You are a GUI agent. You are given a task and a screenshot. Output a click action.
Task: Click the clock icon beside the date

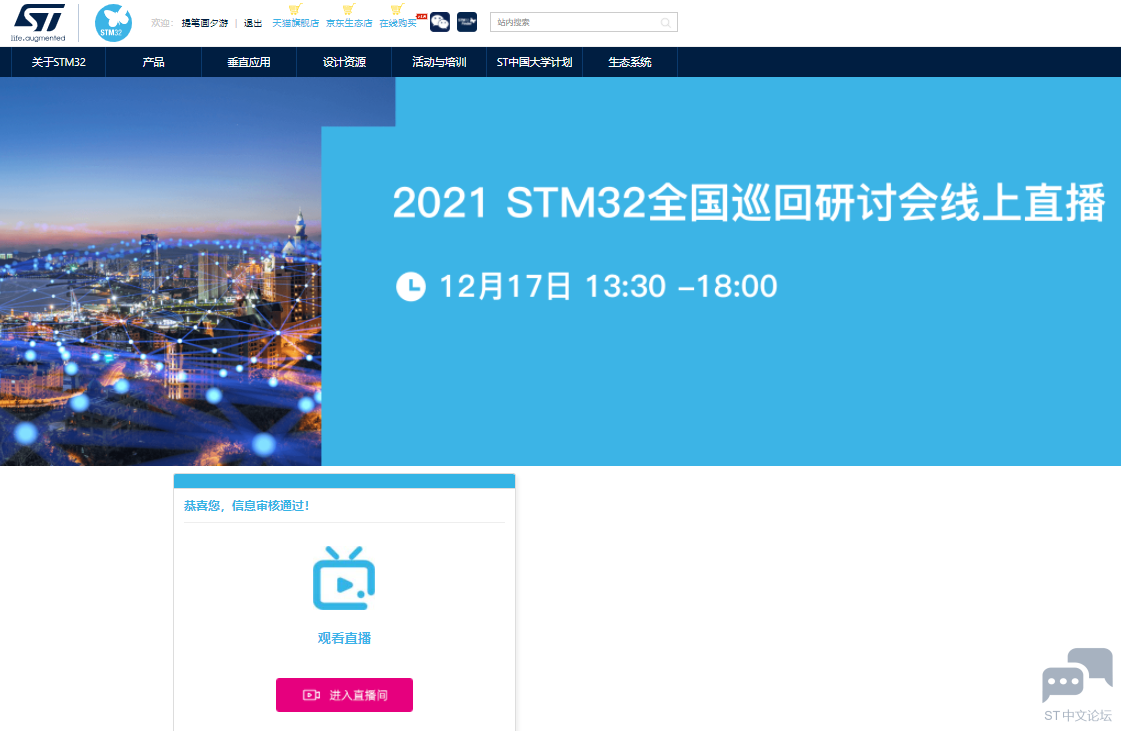(411, 286)
